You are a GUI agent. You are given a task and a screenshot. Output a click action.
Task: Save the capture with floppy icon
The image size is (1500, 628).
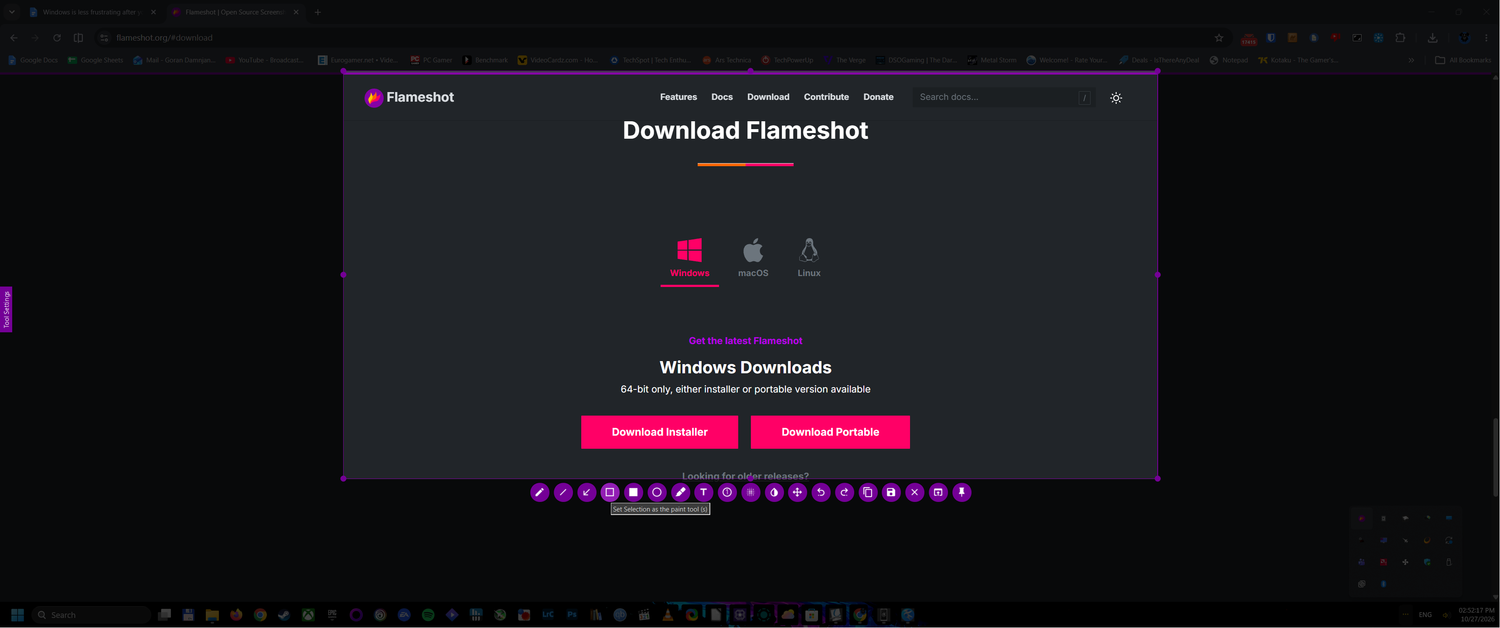point(891,492)
